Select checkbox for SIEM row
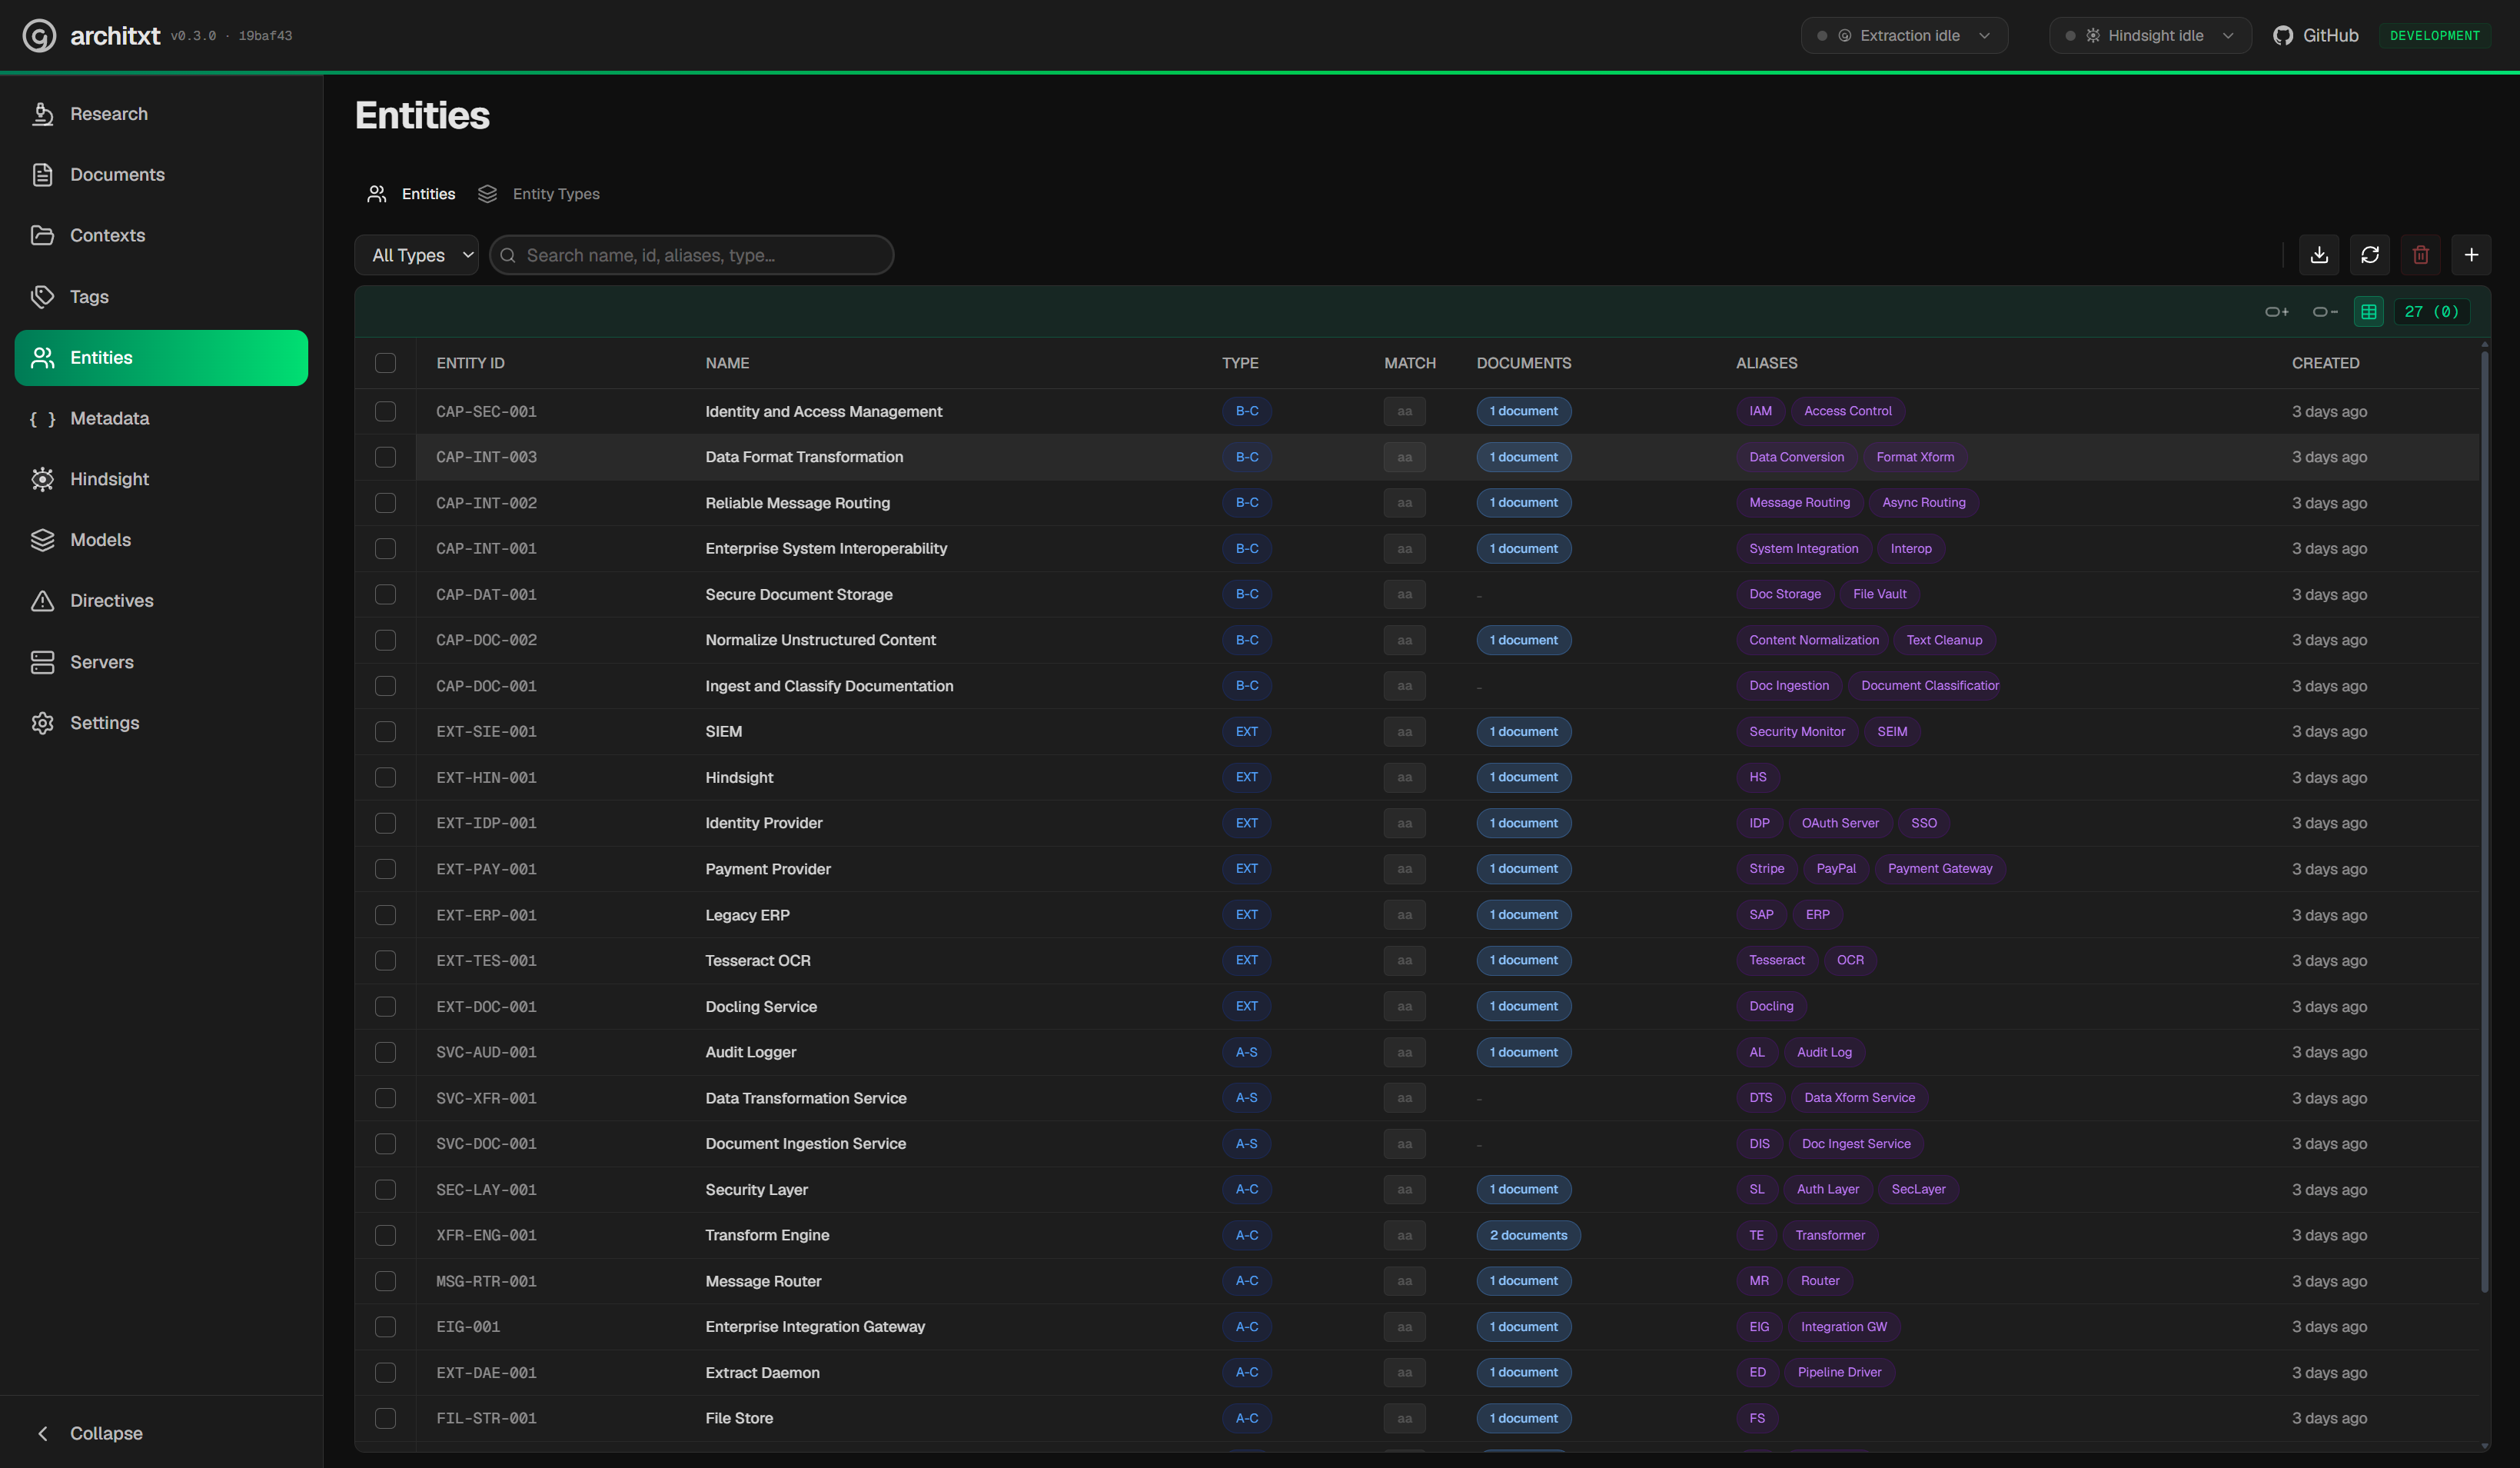Viewport: 2520px width, 1468px height. click(385, 732)
